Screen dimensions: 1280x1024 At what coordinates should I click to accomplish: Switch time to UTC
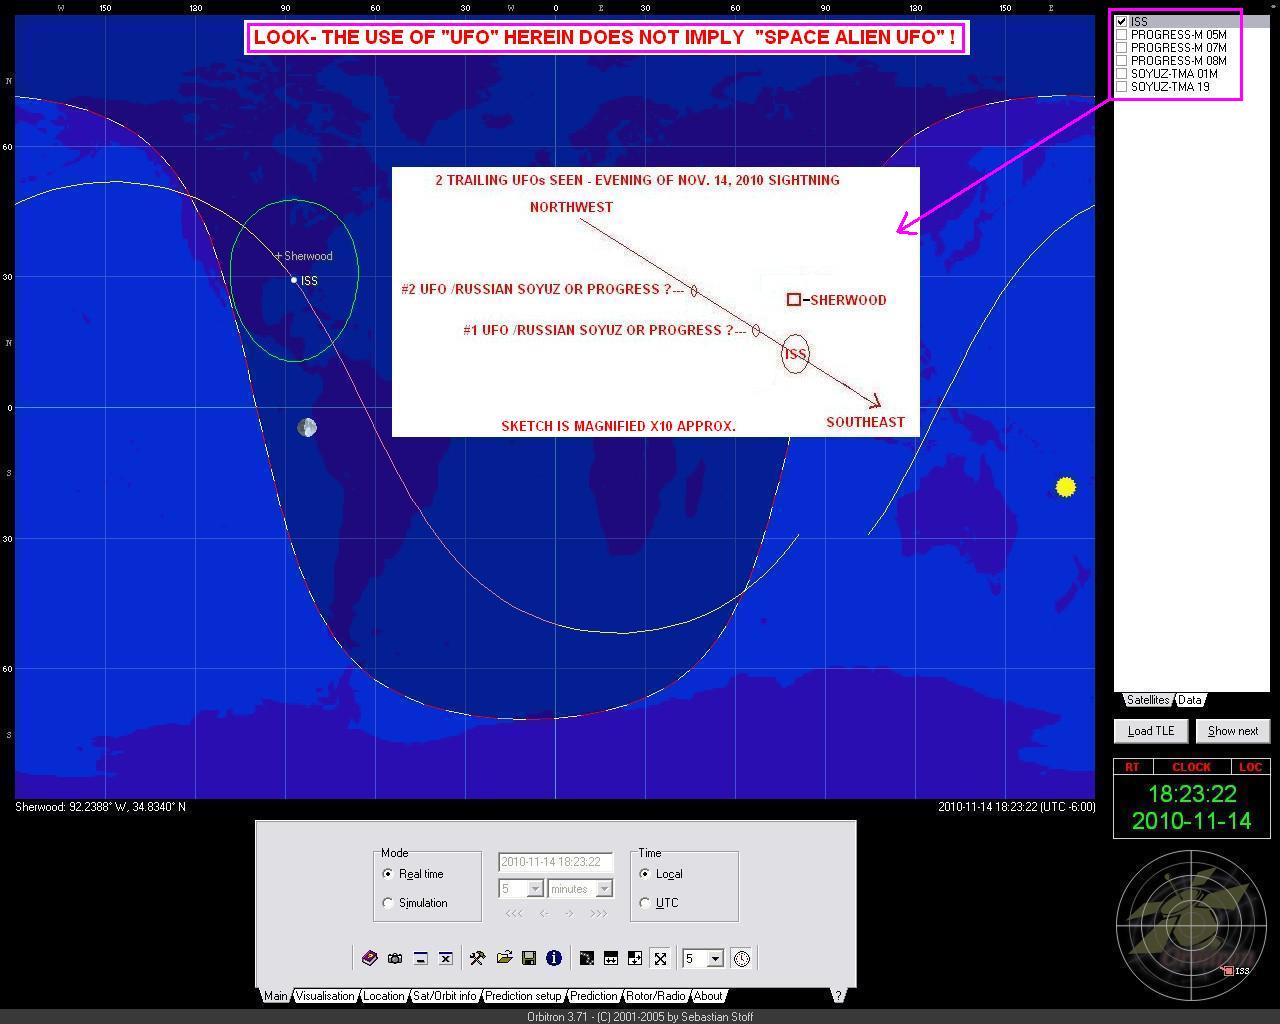(x=645, y=903)
